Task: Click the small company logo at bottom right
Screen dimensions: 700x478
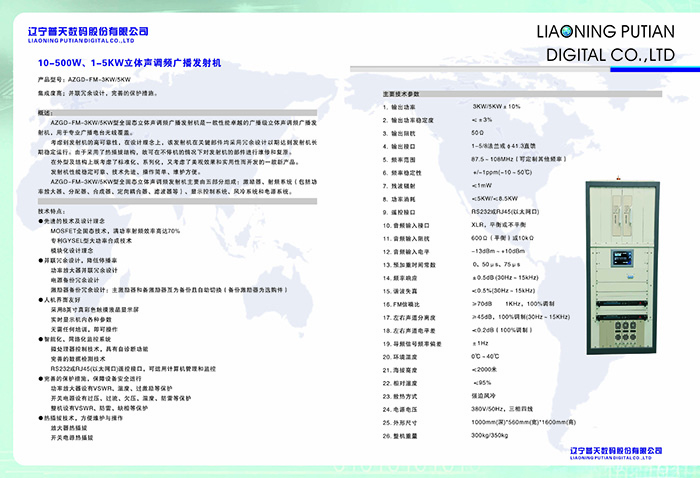Action: (x=616, y=453)
